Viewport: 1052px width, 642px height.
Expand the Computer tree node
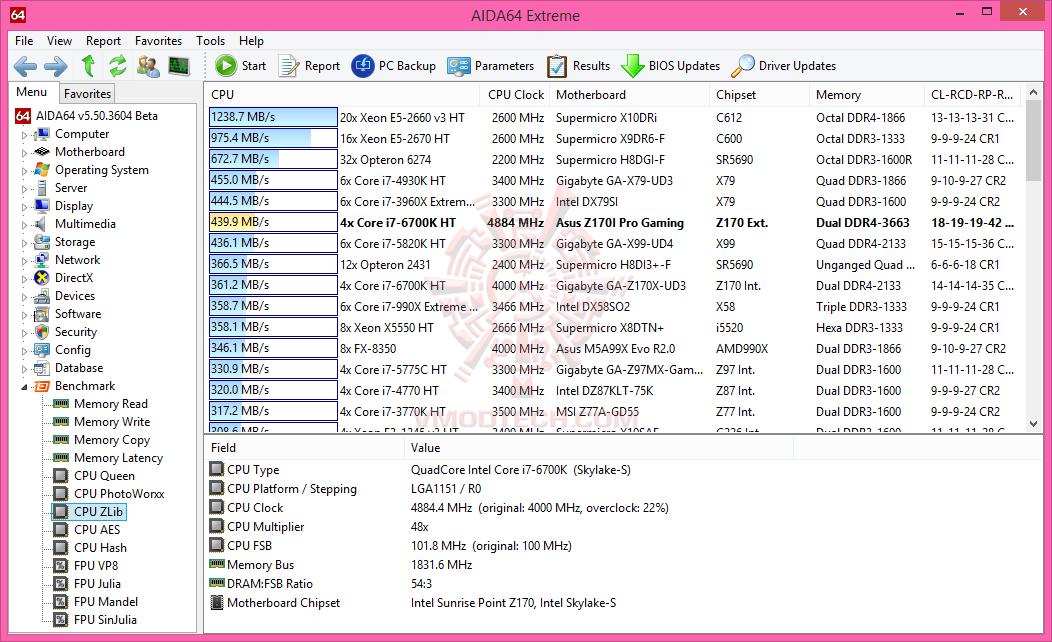(25, 135)
